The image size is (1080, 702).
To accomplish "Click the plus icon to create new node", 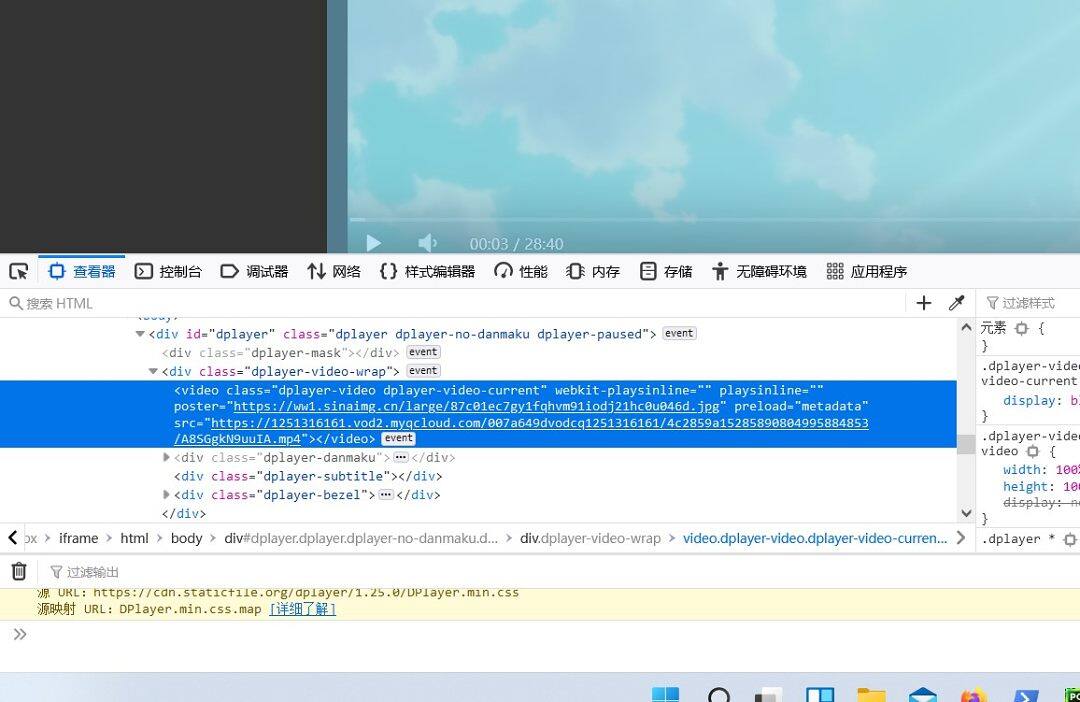I will 924,303.
